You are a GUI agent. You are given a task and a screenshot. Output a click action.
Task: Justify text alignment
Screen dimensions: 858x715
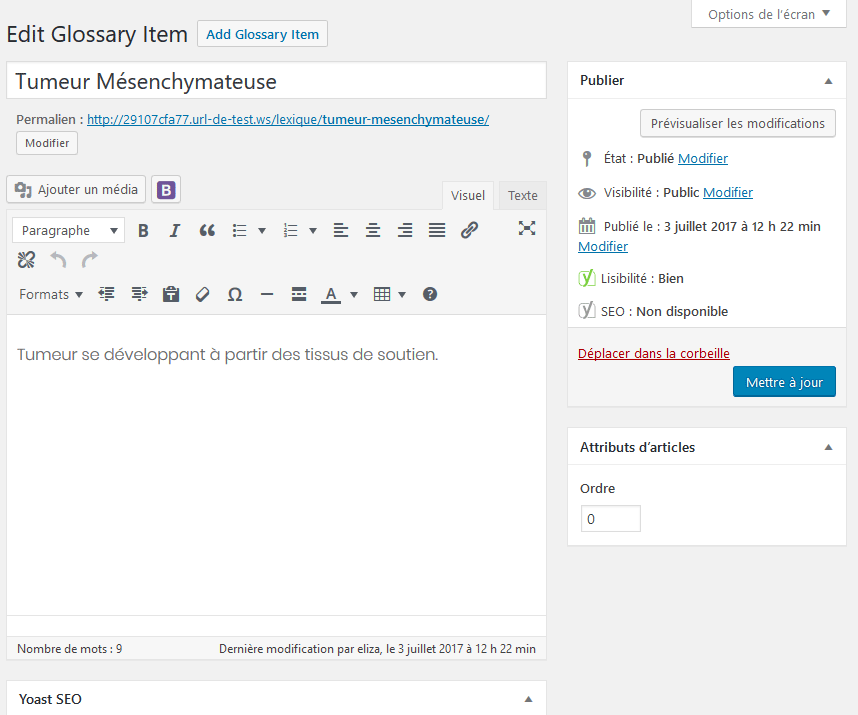pos(437,231)
